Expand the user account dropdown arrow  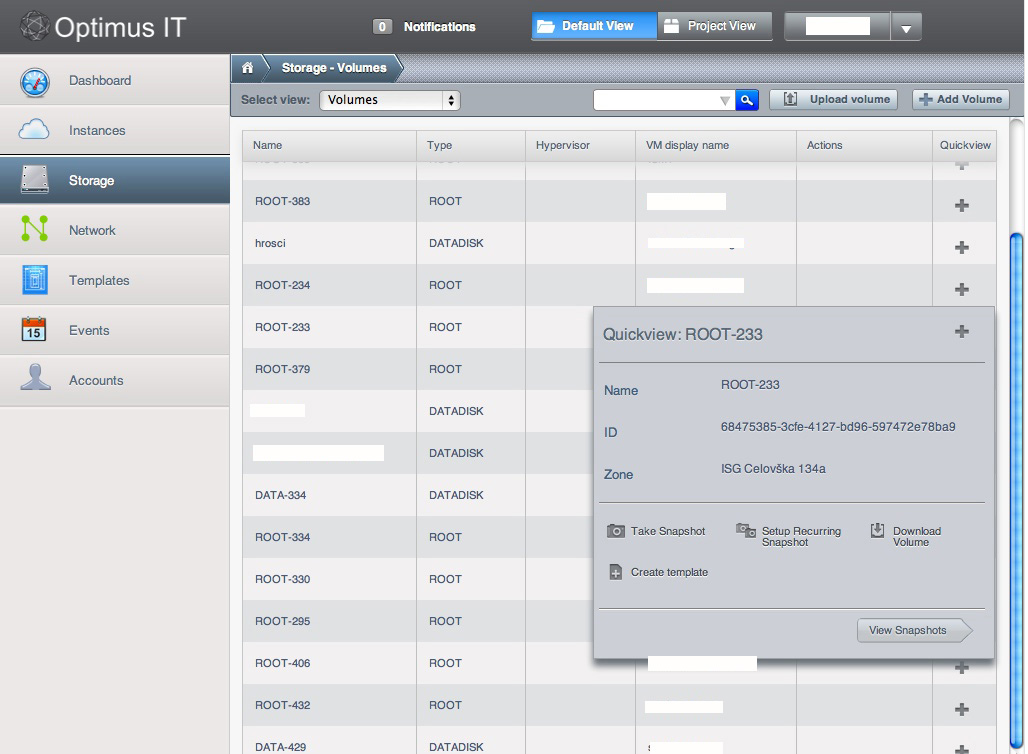click(906, 29)
